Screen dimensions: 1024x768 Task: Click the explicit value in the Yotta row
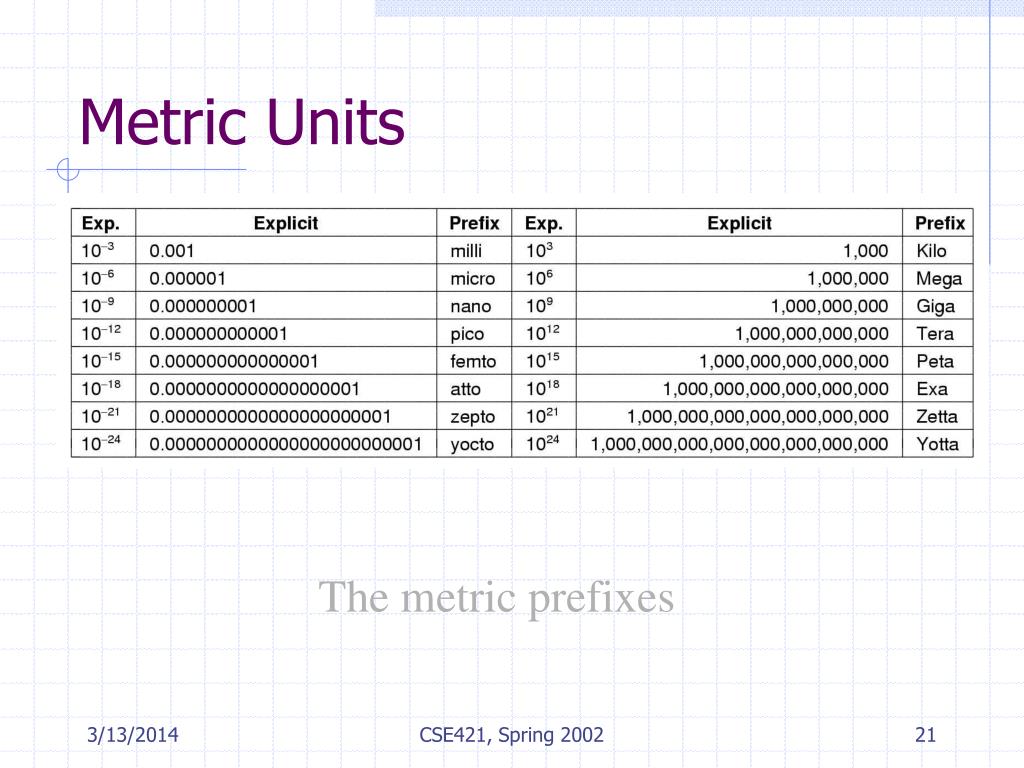coord(739,443)
